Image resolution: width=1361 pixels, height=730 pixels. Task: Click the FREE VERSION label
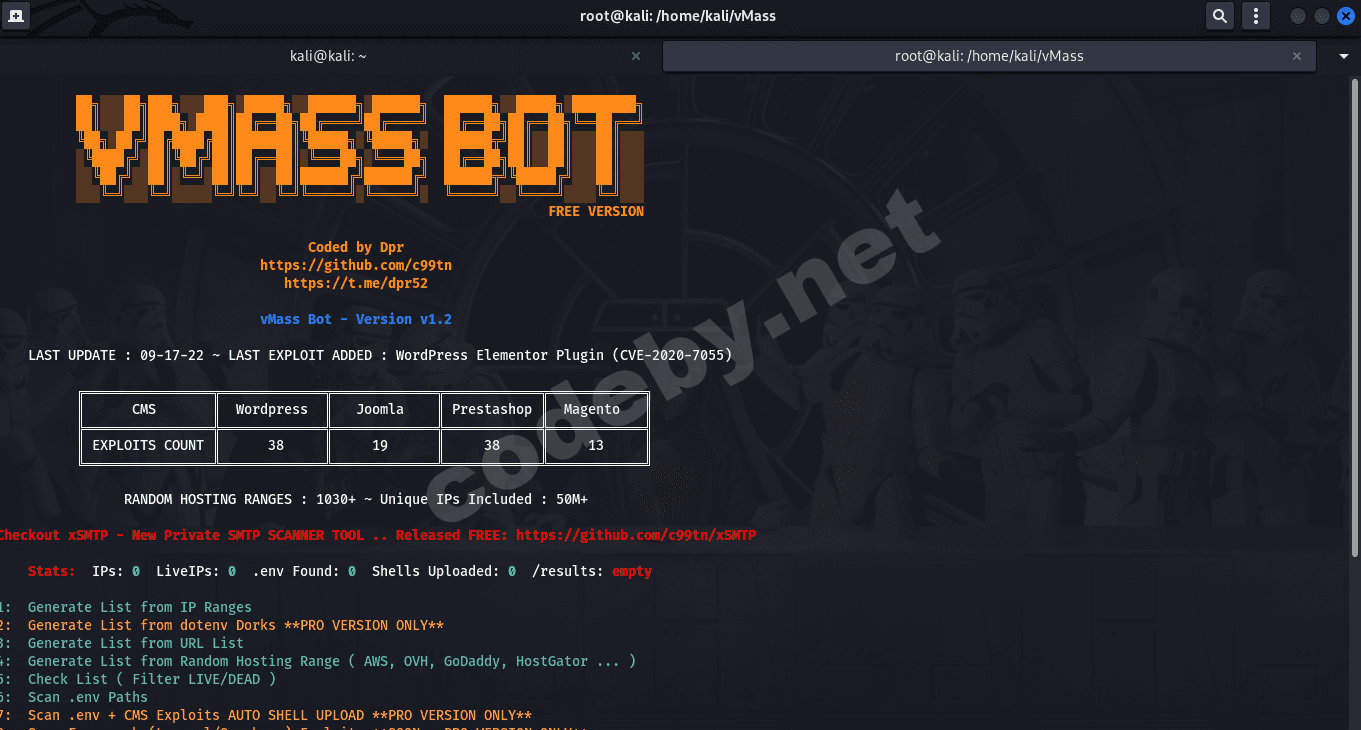[596, 211]
